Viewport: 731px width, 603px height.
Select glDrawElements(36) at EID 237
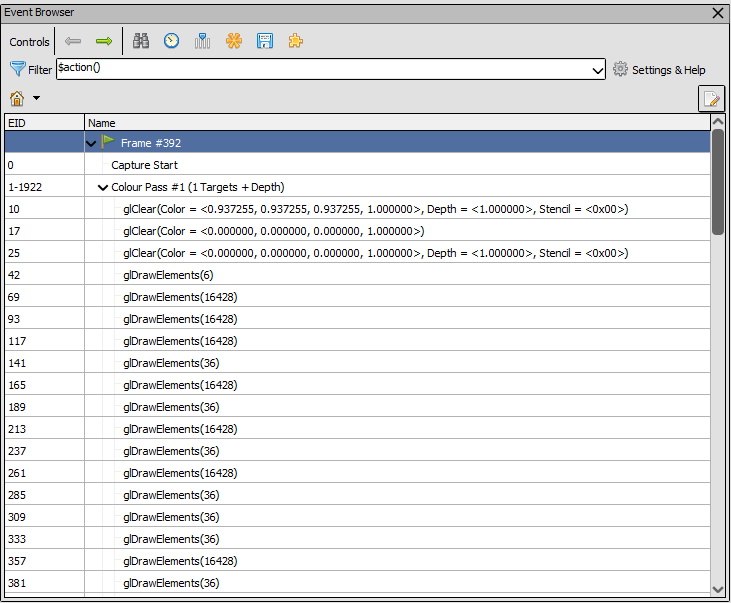point(357,451)
